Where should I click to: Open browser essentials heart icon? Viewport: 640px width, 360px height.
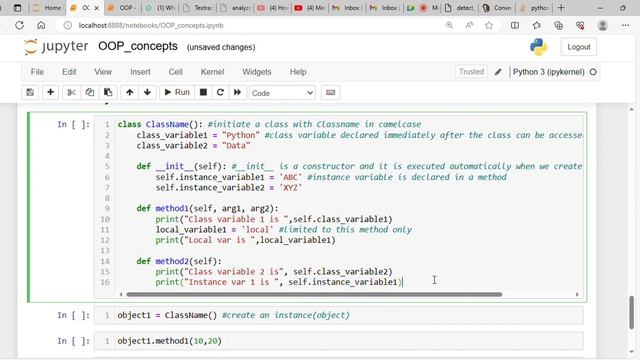point(580,25)
